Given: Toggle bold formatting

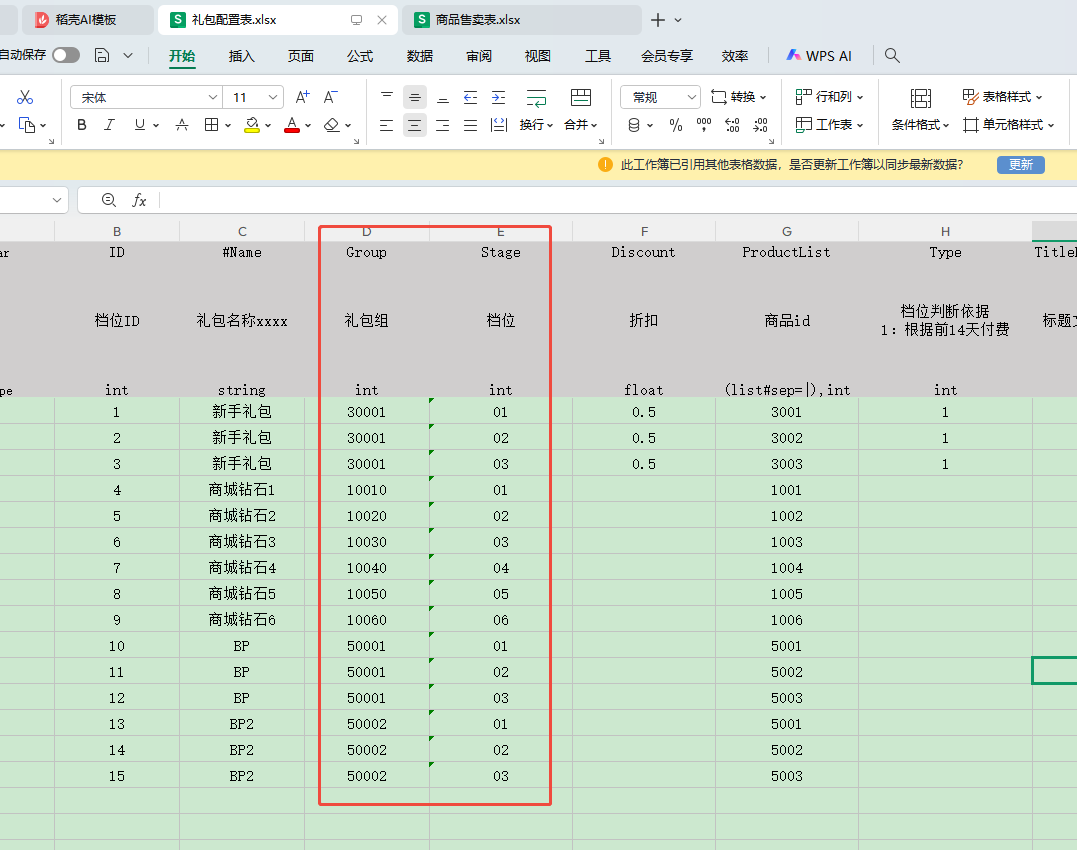Looking at the screenshot, I should point(82,125).
